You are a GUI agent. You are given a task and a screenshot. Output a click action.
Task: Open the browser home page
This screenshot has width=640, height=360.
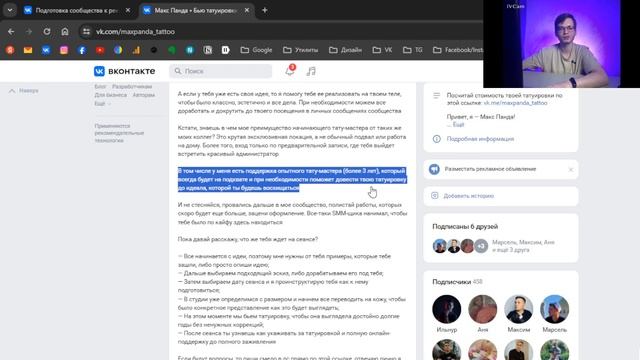[x=65, y=31]
